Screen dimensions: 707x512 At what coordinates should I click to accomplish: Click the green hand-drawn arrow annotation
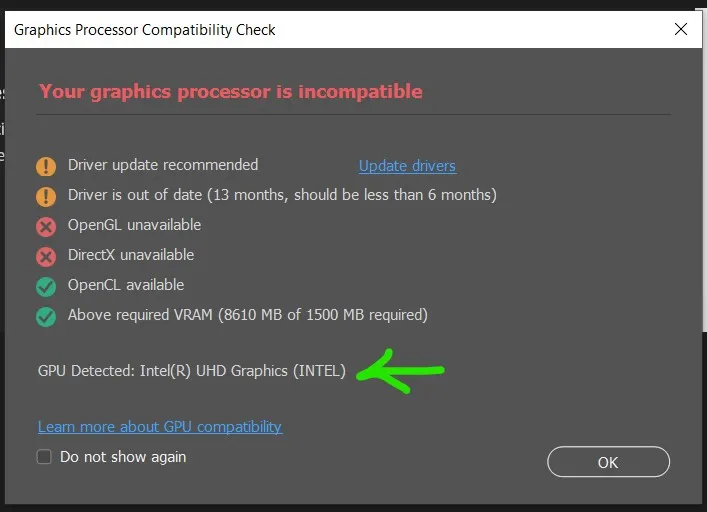pyautogui.click(x=401, y=371)
